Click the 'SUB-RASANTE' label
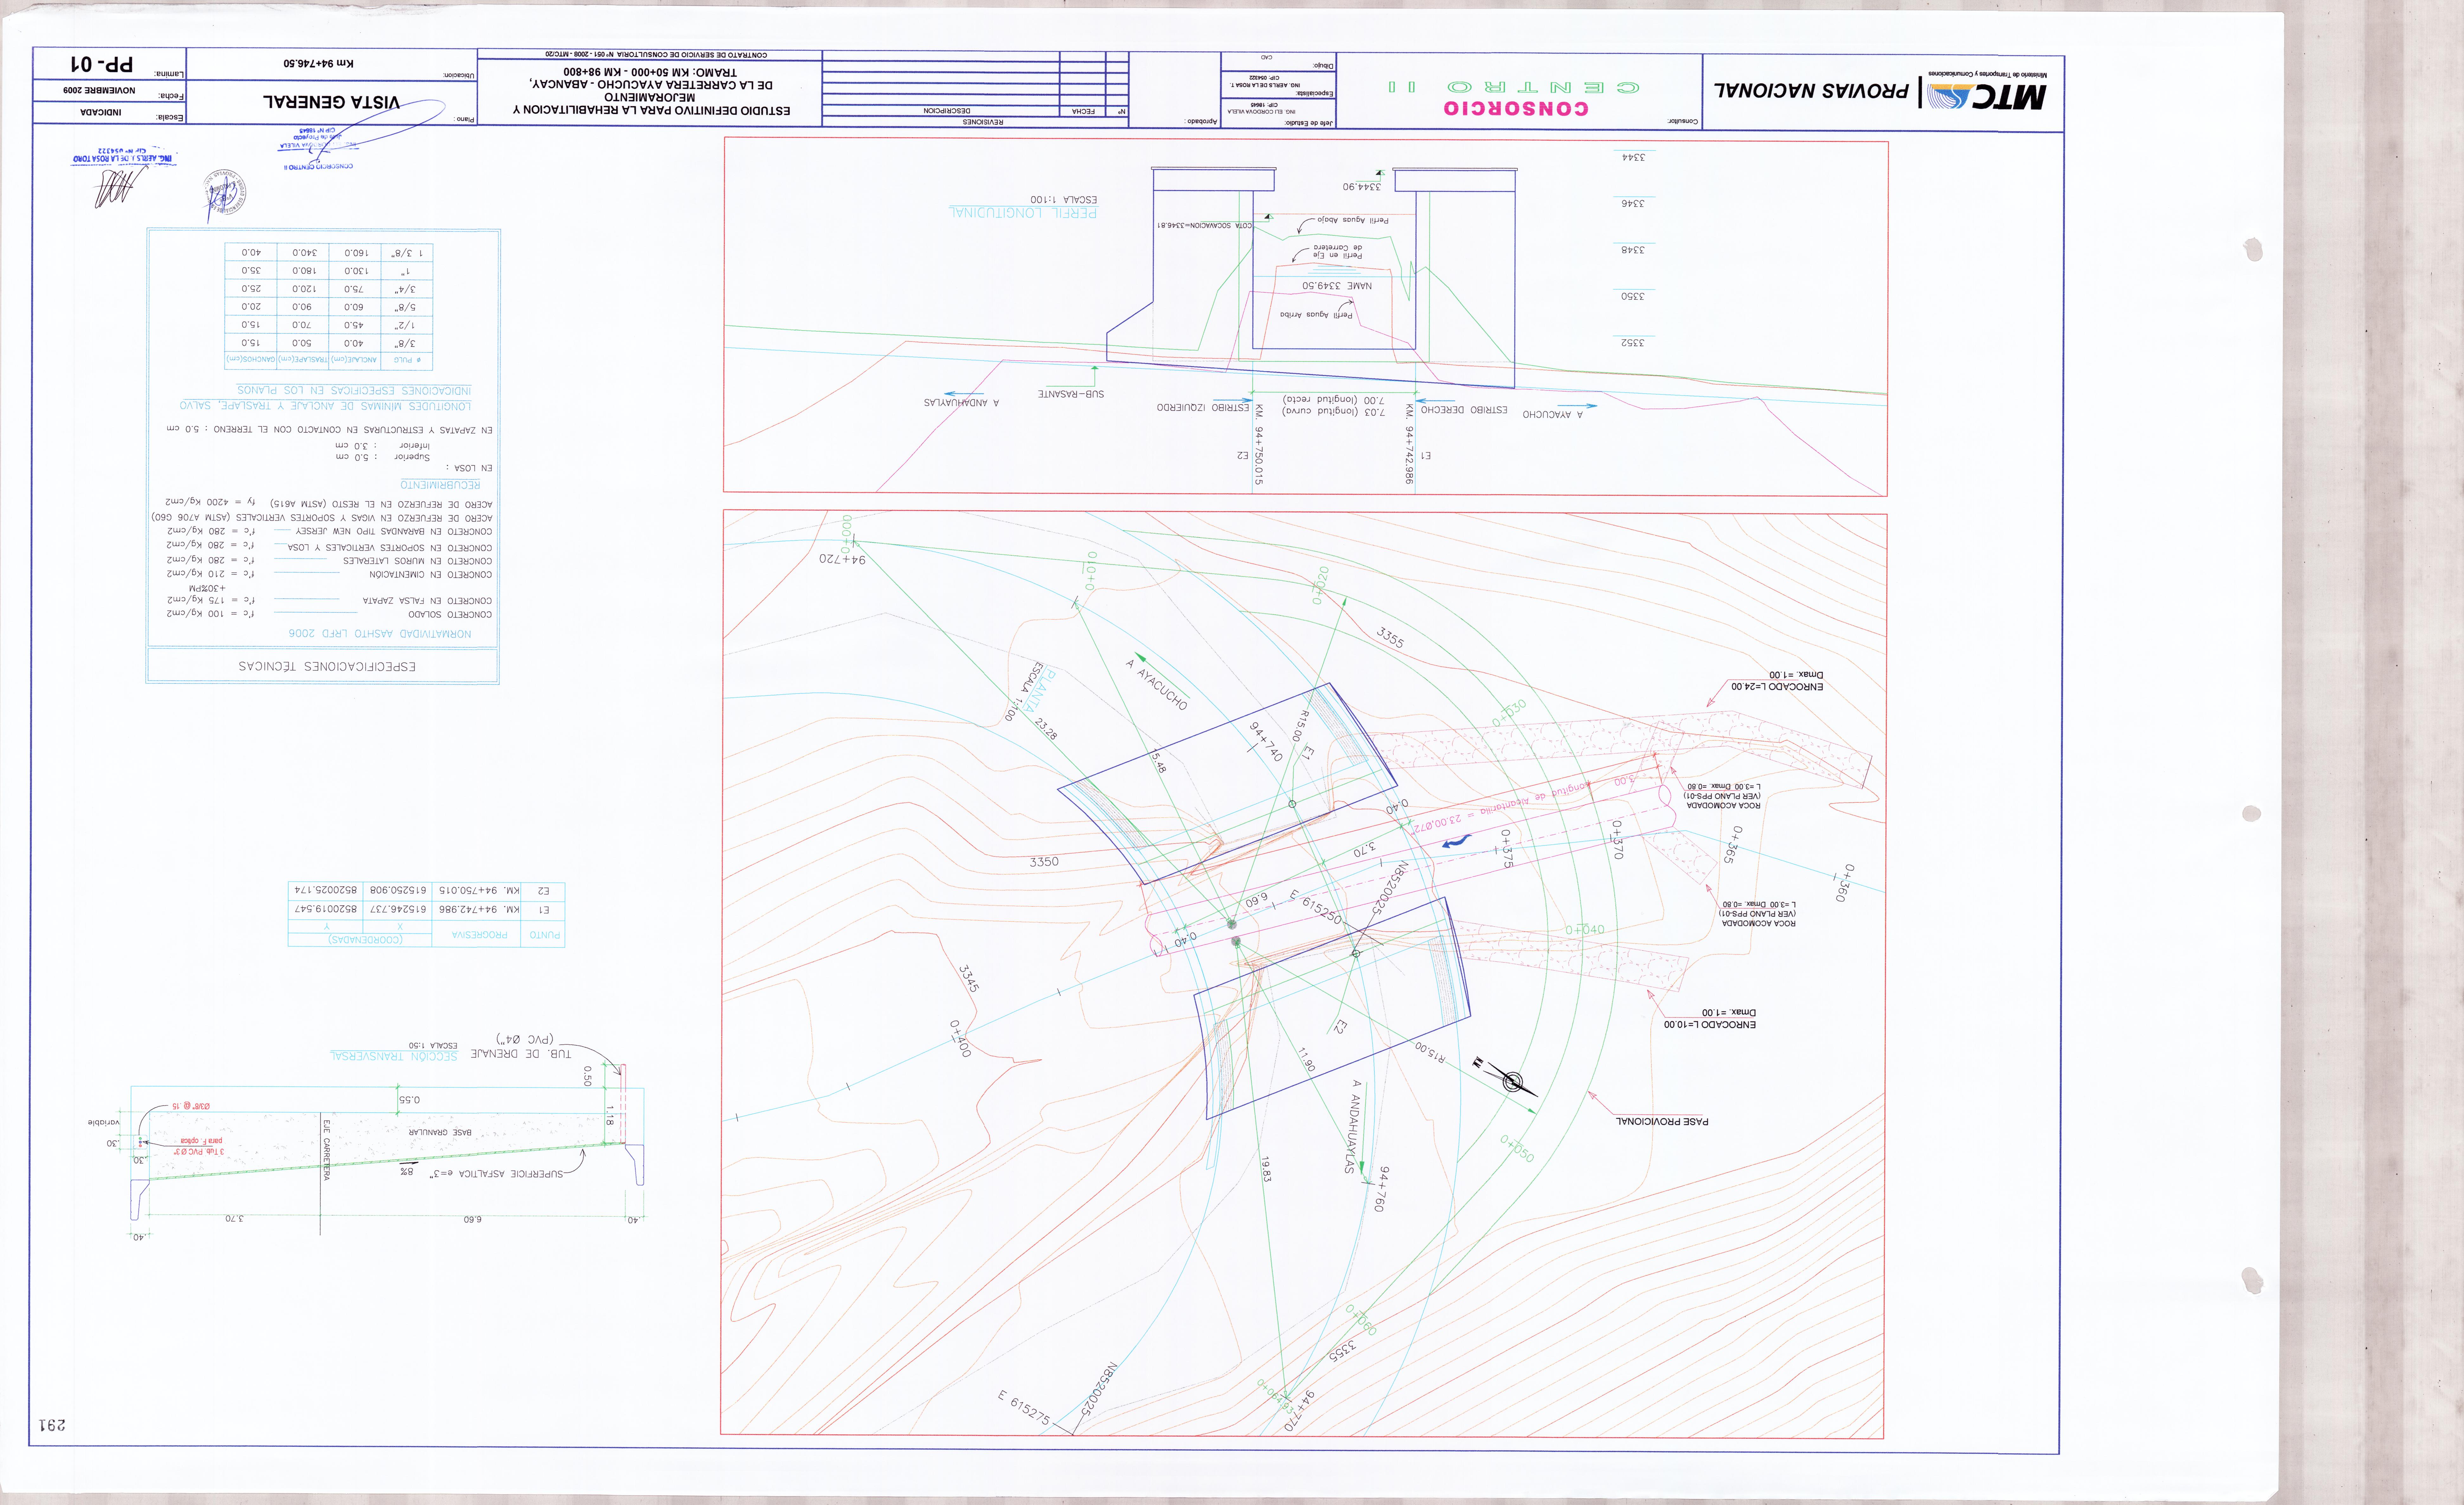 pos(1071,394)
